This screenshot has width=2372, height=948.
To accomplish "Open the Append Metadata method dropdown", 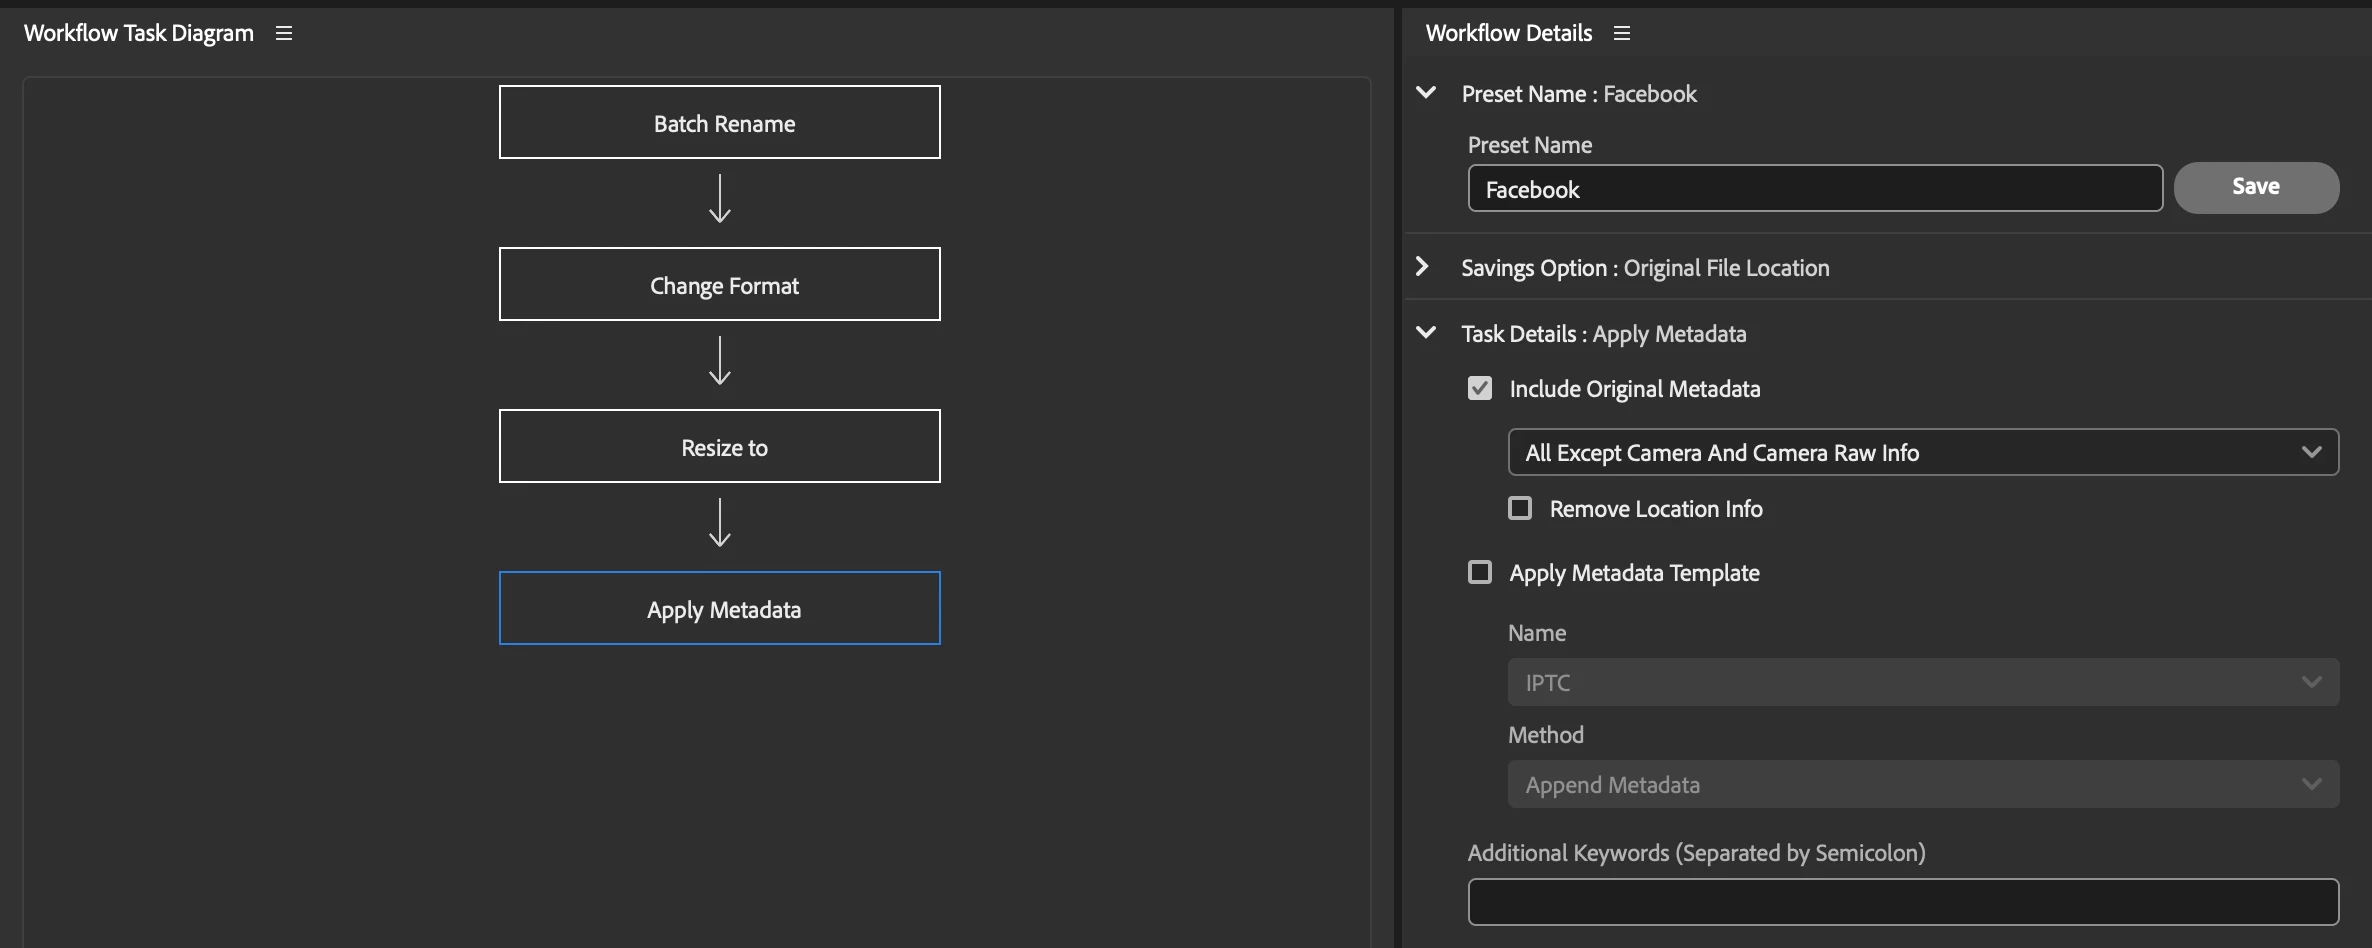I will [1922, 784].
